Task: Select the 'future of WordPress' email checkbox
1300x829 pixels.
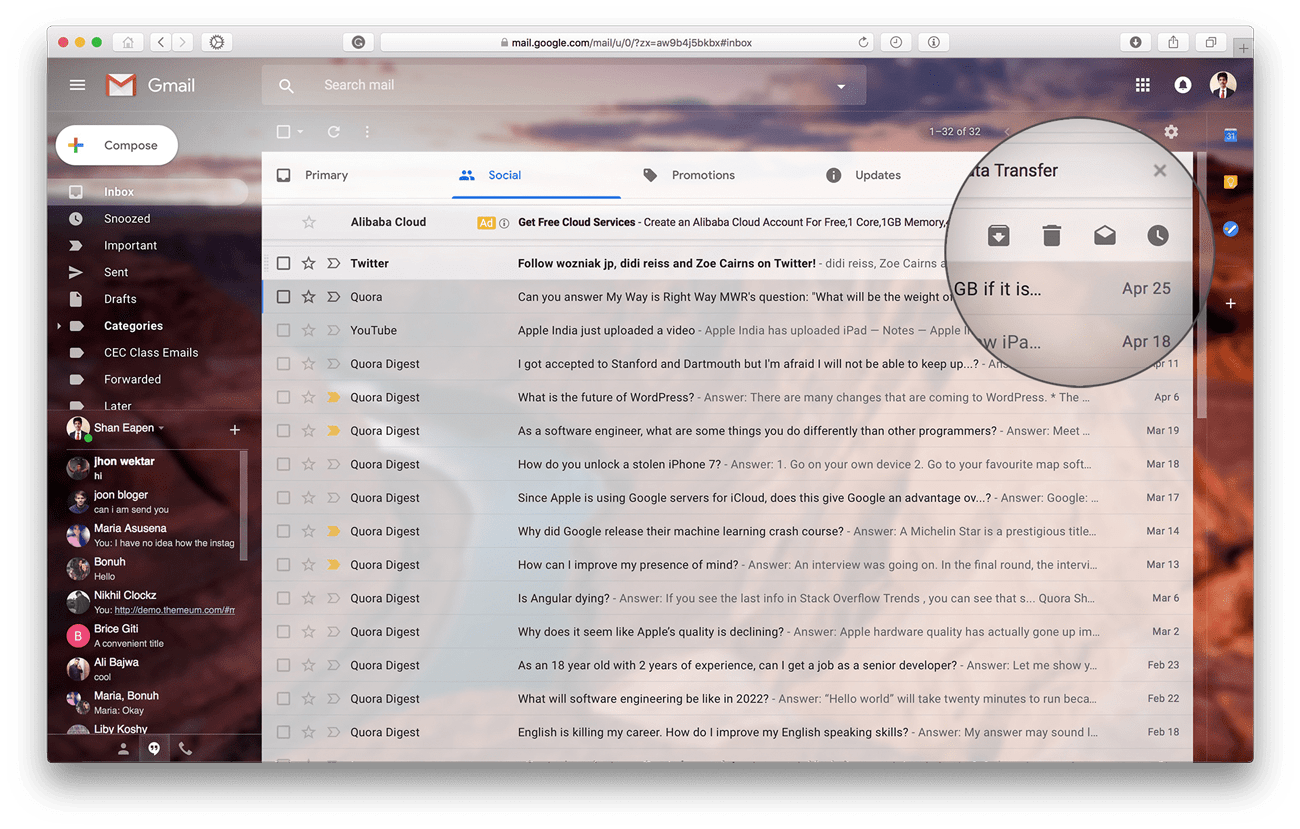Action: [283, 397]
